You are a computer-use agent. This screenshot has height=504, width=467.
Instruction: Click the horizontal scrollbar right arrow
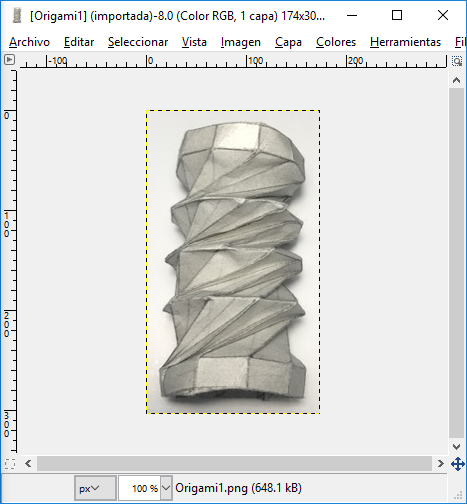(441, 463)
